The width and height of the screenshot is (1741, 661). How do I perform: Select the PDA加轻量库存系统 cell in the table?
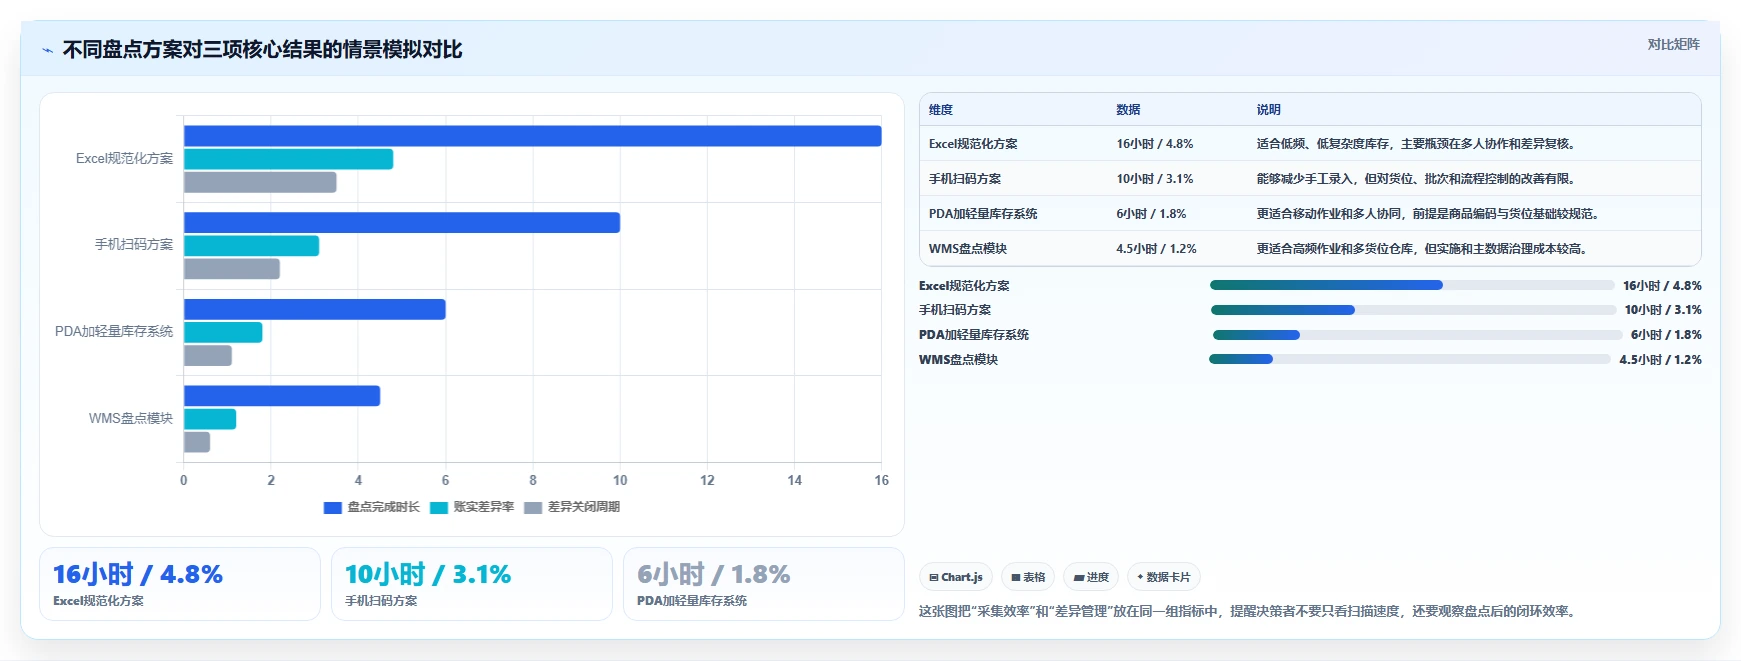pyautogui.click(x=983, y=214)
